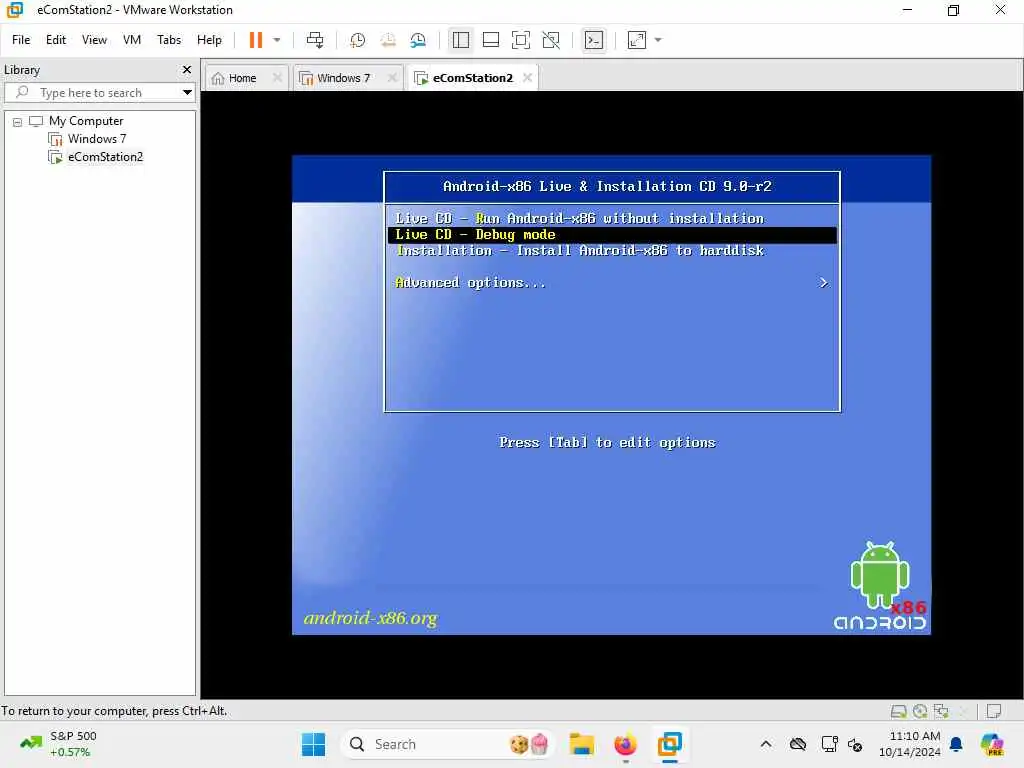Open the S&P 500 widget
Screen dimensions: 1024x768
pyautogui.click(x=59, y=744)
